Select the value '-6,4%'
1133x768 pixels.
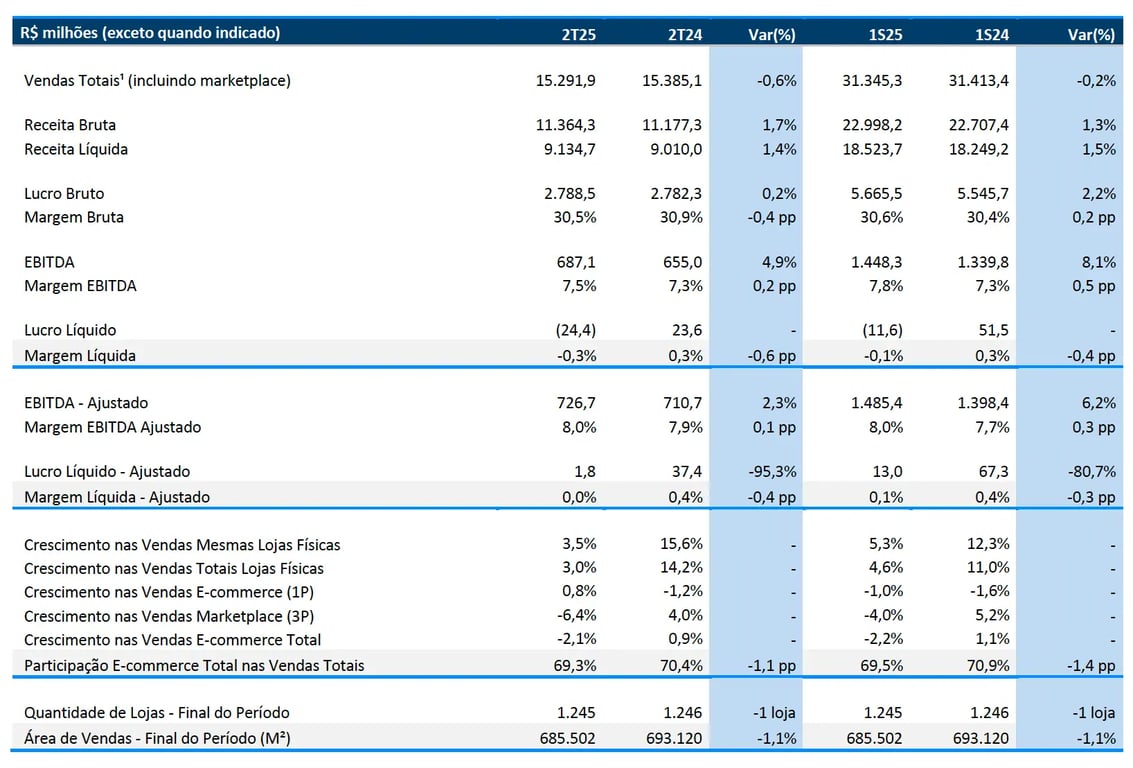coord(577,615)
